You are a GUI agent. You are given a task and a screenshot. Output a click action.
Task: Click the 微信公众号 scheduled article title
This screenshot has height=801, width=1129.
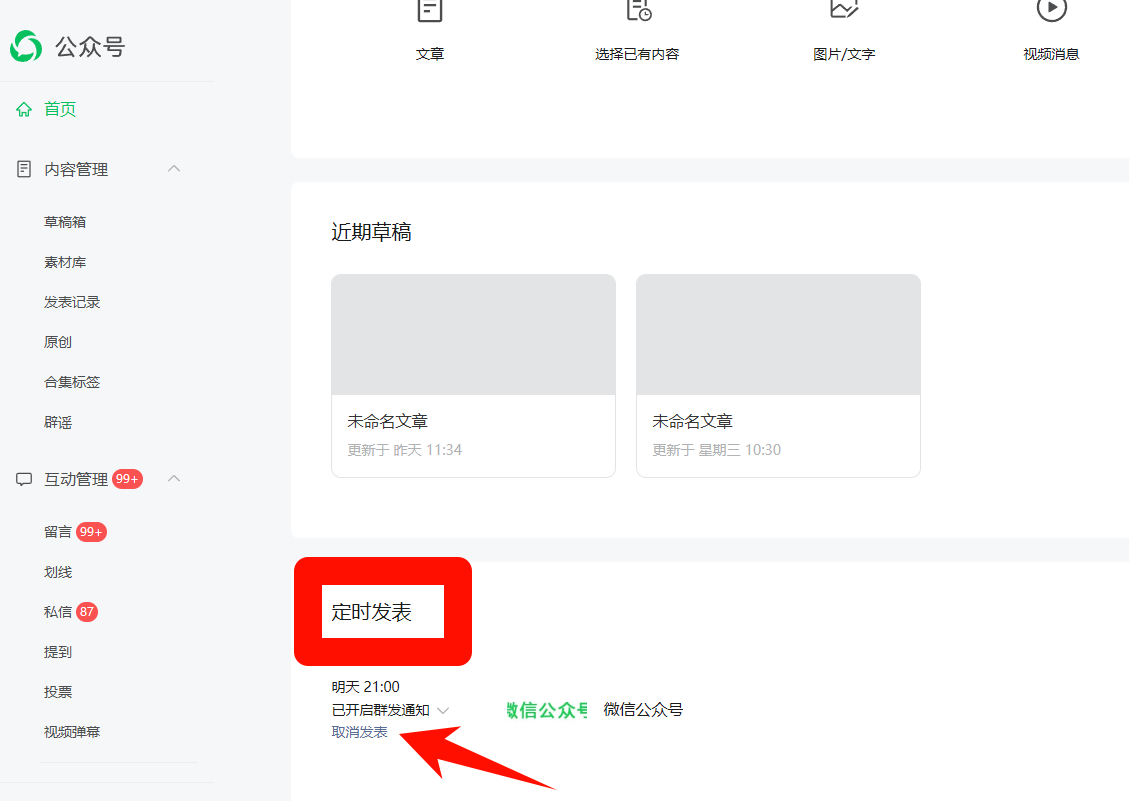pyautogui.click(x=643, y=710)
